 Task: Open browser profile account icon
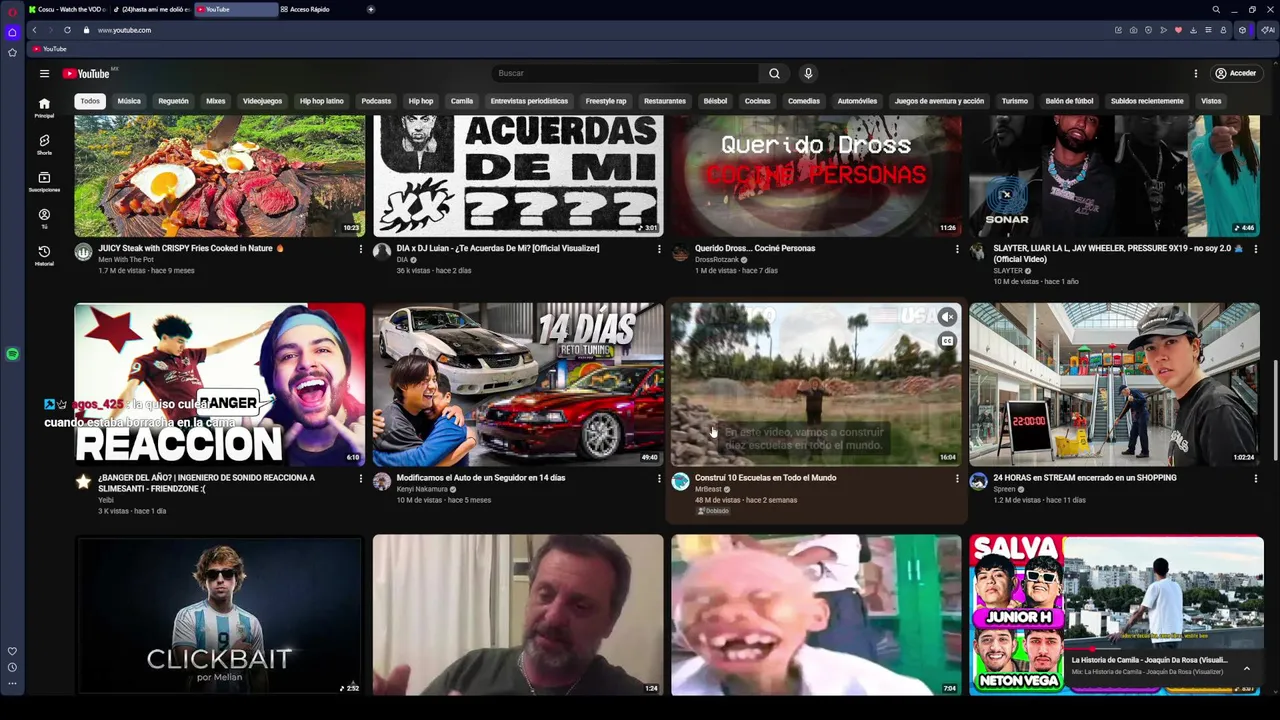[1223, 30]
